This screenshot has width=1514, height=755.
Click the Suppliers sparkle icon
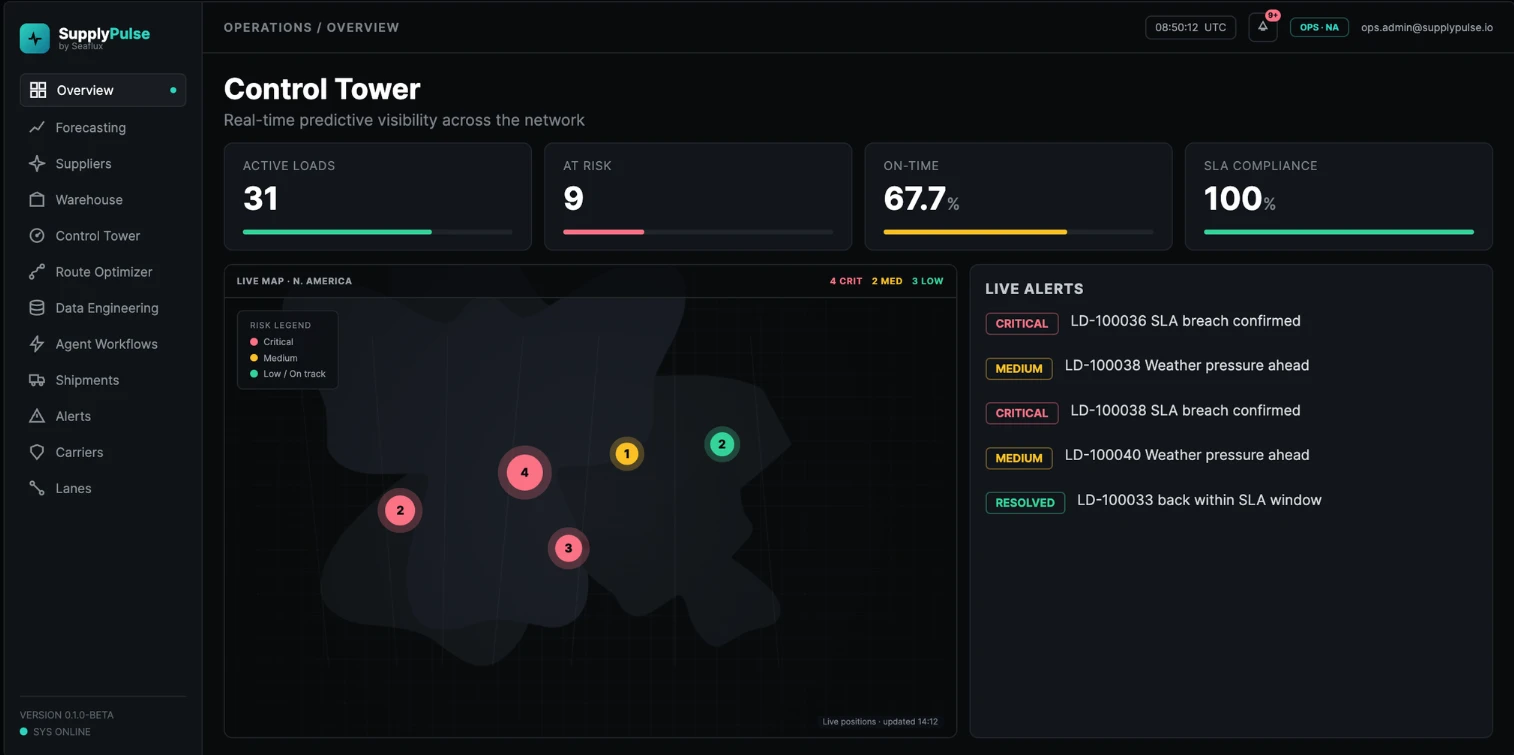(37, 164)
